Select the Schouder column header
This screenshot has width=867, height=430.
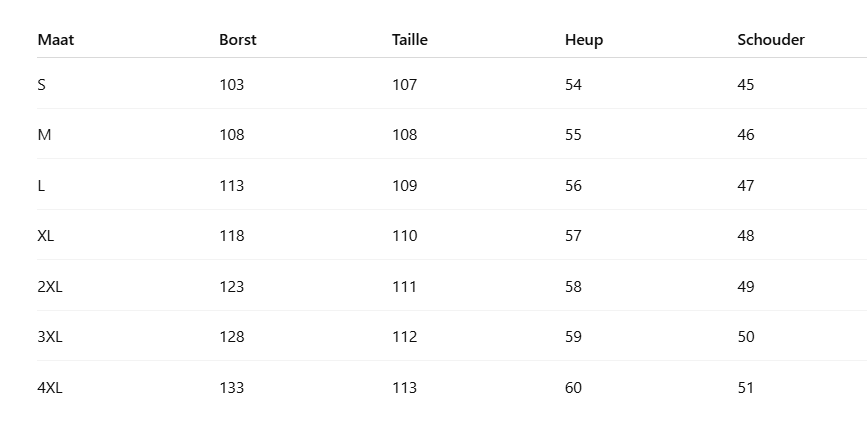[771, 40]
